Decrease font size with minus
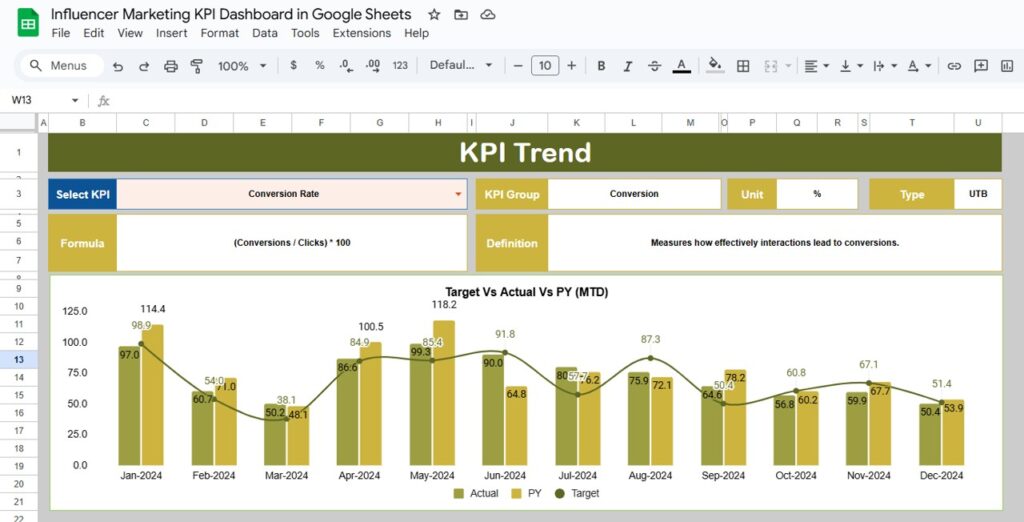This screenshot has width=1024, height=522. tap(518, 65)
